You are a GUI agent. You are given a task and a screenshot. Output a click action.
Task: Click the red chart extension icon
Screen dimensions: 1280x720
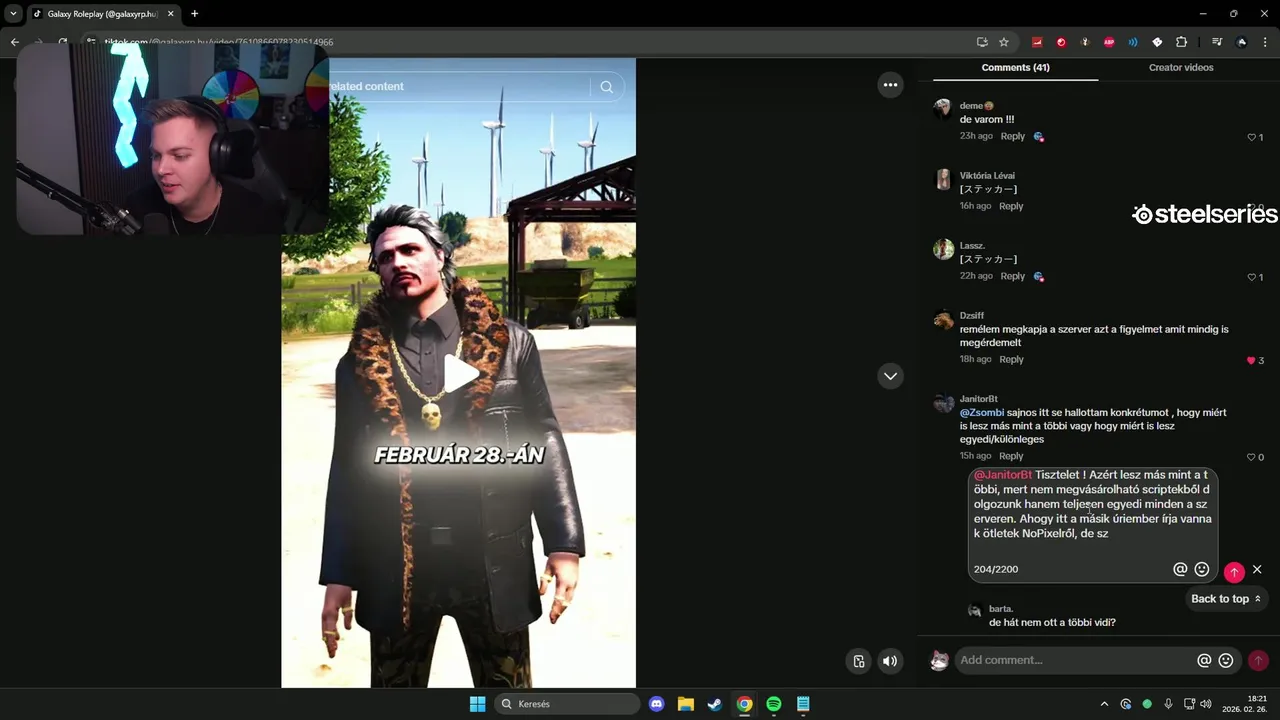pos(1037,42)
